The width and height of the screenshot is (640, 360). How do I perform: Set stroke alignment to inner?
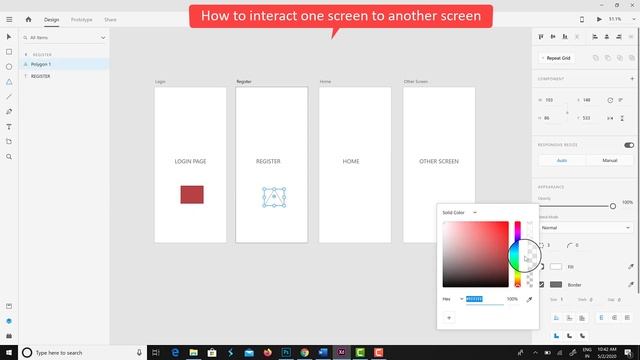coord(556,318)
